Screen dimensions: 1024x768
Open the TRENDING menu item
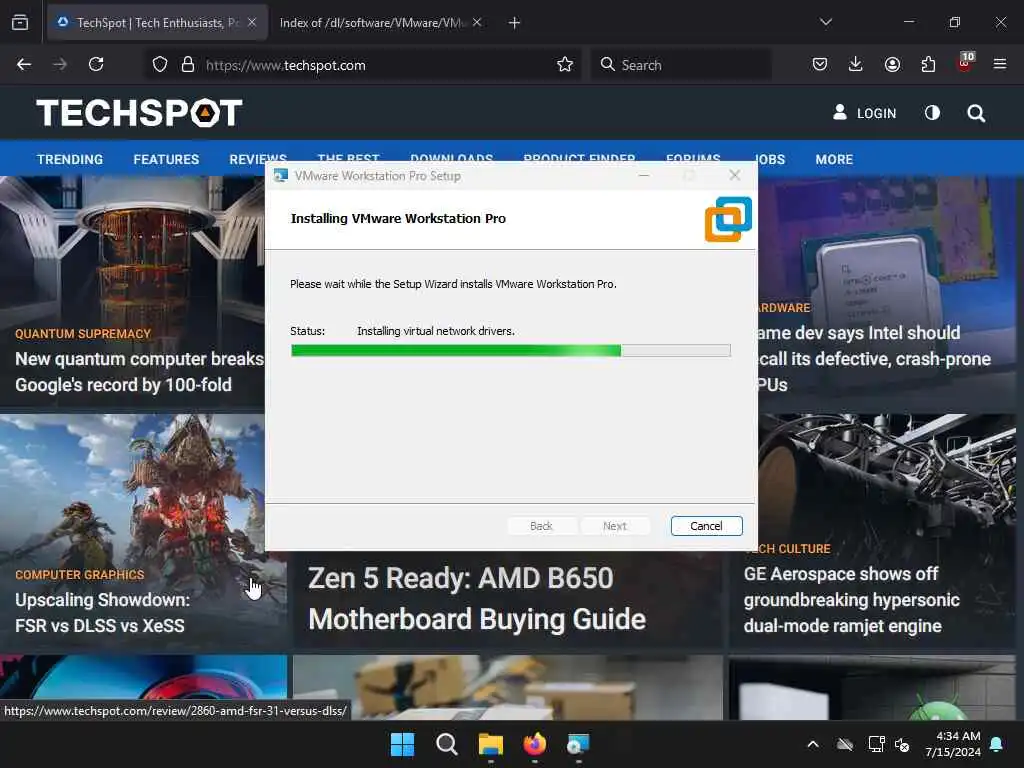coord(70,159)
